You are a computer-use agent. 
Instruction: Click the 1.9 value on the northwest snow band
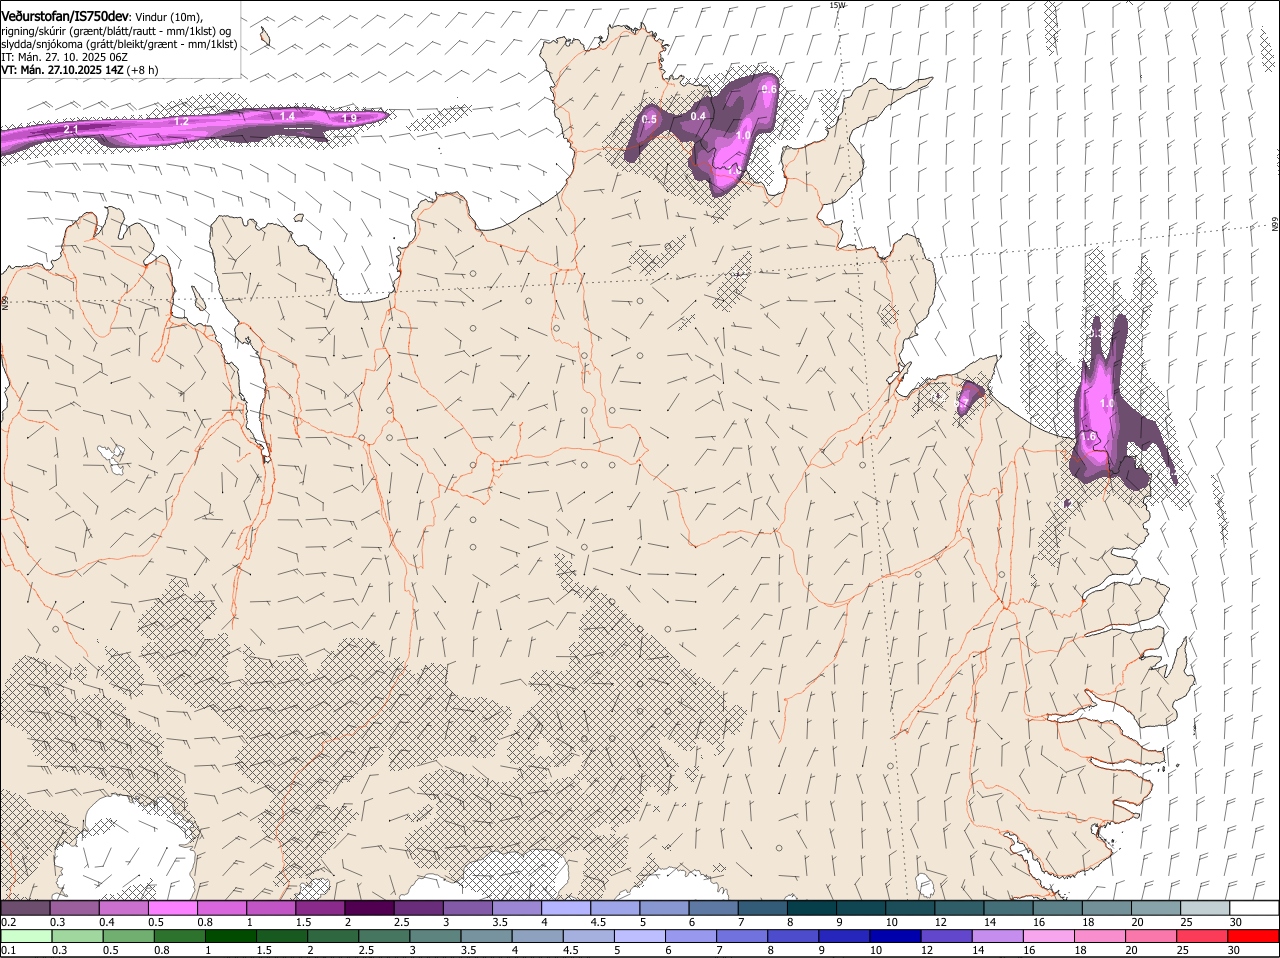pos(349,119)
